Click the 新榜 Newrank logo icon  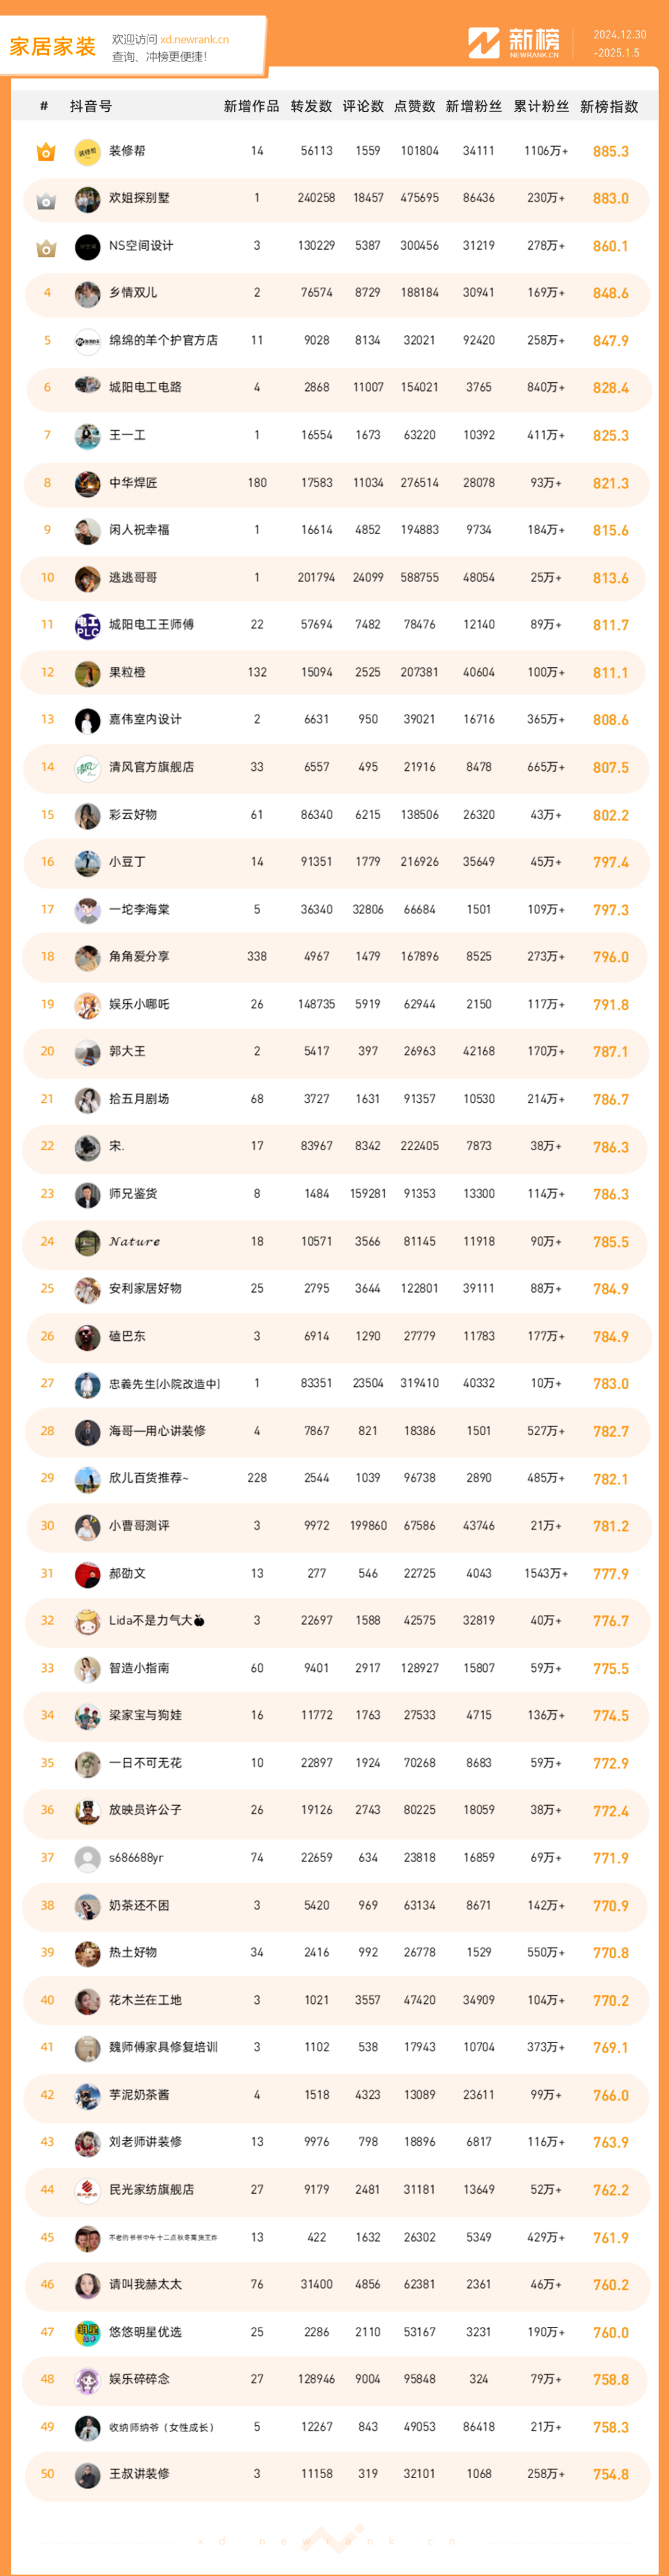tap(484, 43)
